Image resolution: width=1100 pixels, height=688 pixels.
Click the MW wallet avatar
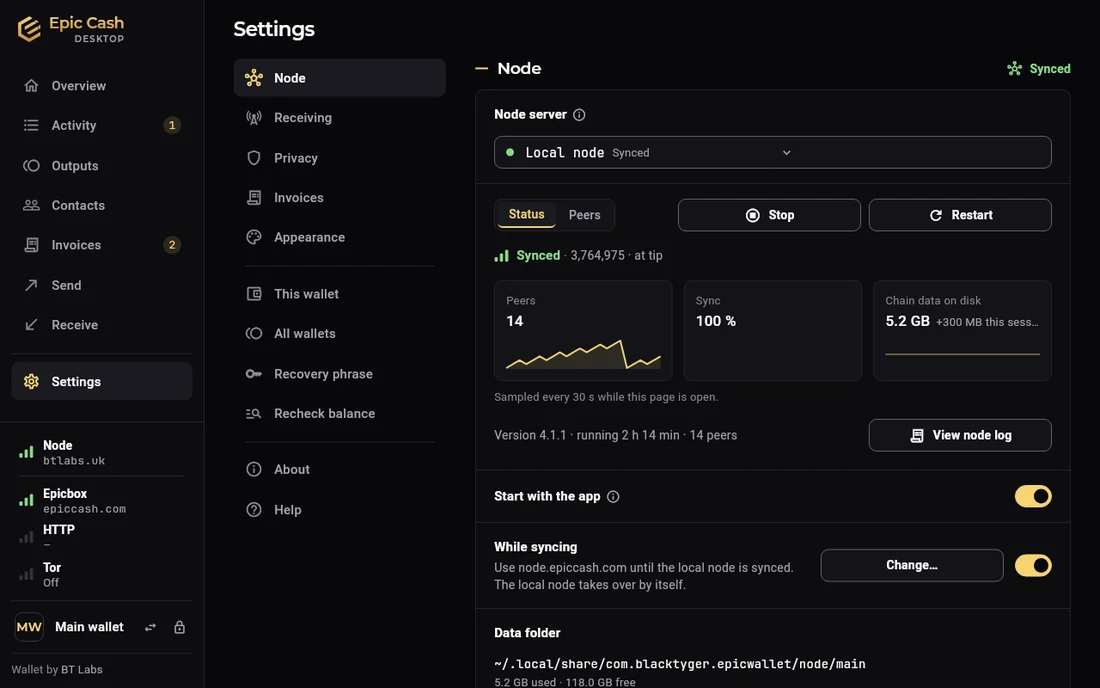coord(29,627)
